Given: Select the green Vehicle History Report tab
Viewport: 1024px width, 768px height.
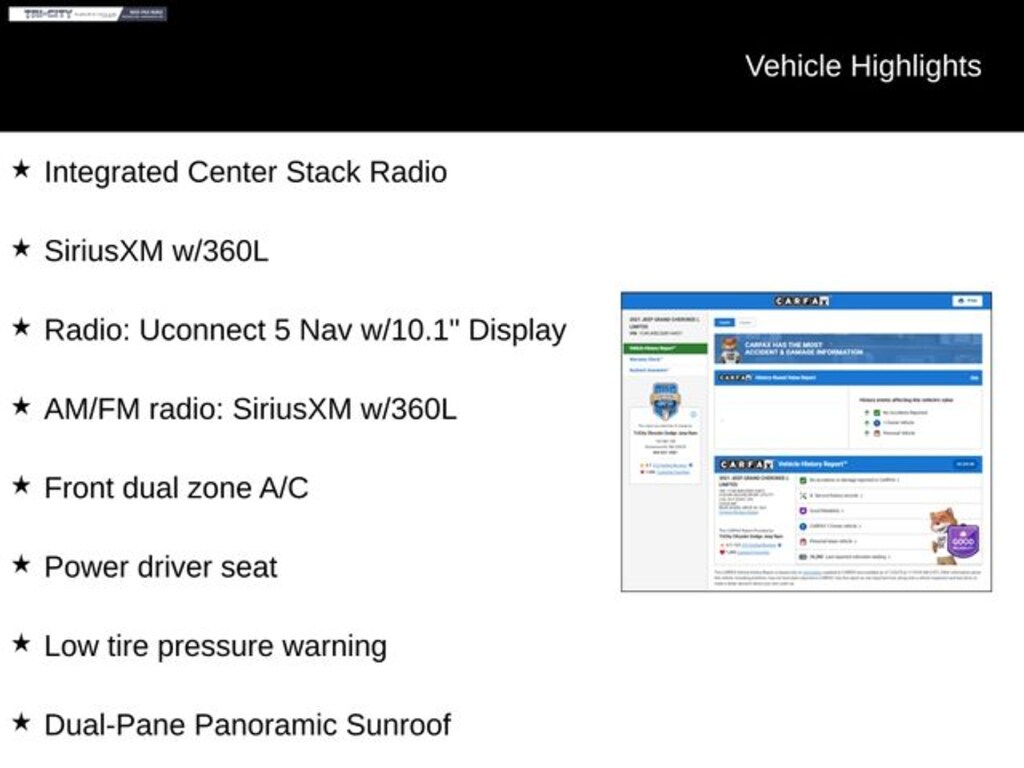Looking at the screenshot, I should 666,348.
